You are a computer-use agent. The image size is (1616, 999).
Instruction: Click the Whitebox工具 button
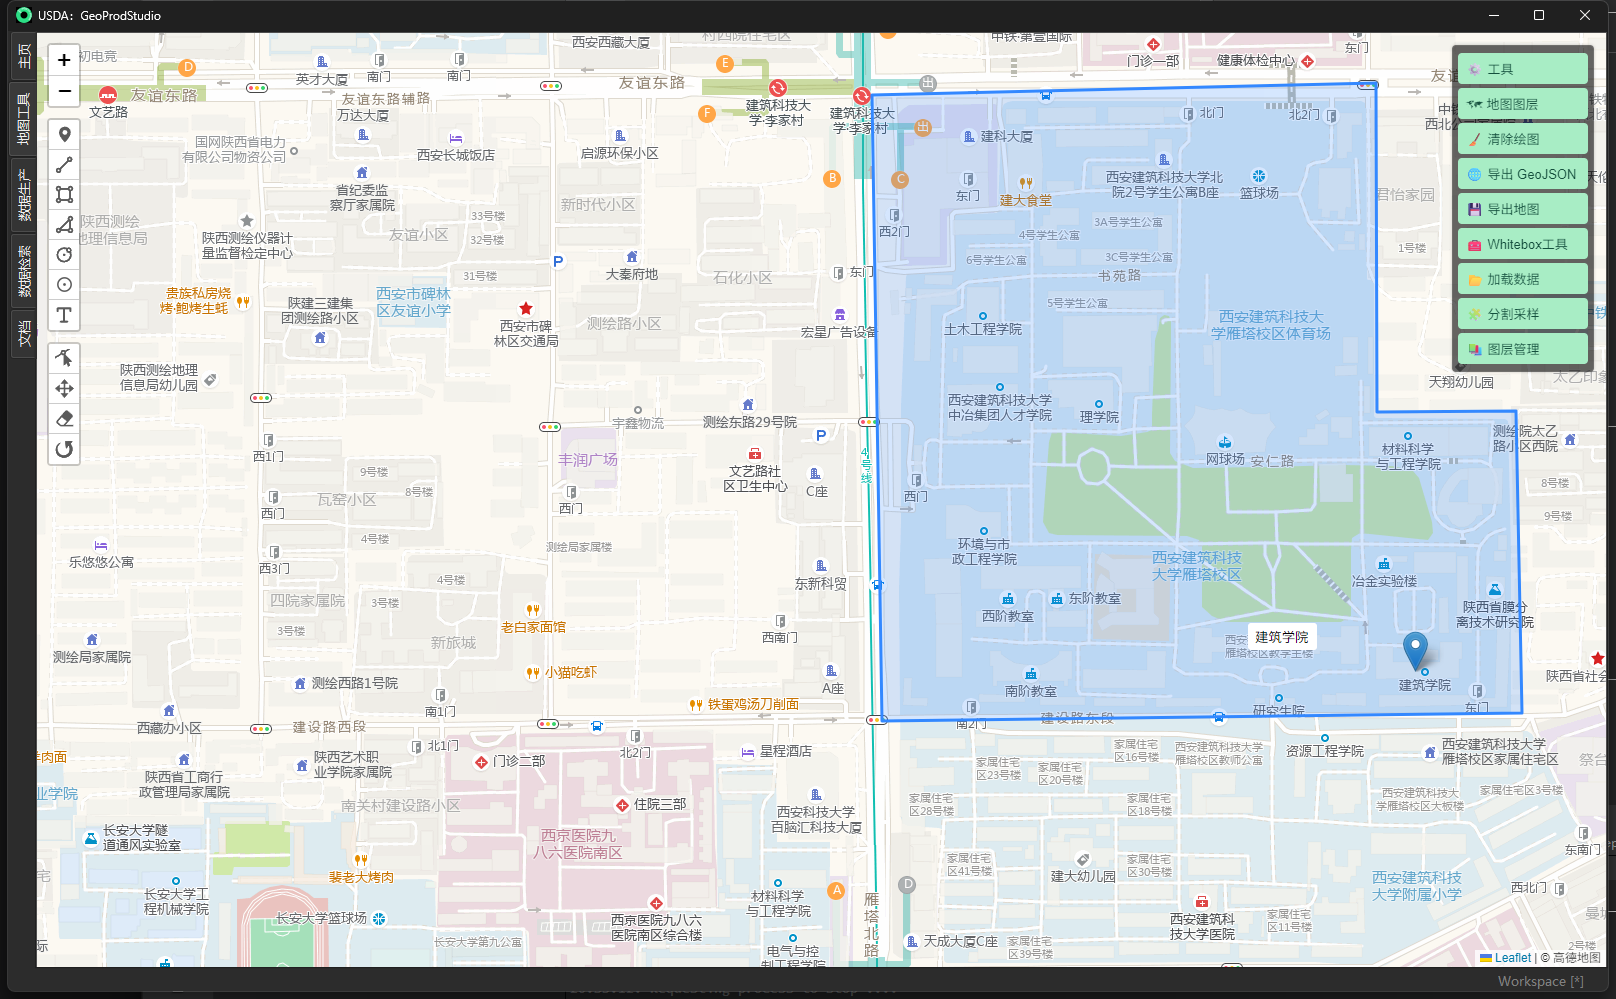(x=1522, y=244)
